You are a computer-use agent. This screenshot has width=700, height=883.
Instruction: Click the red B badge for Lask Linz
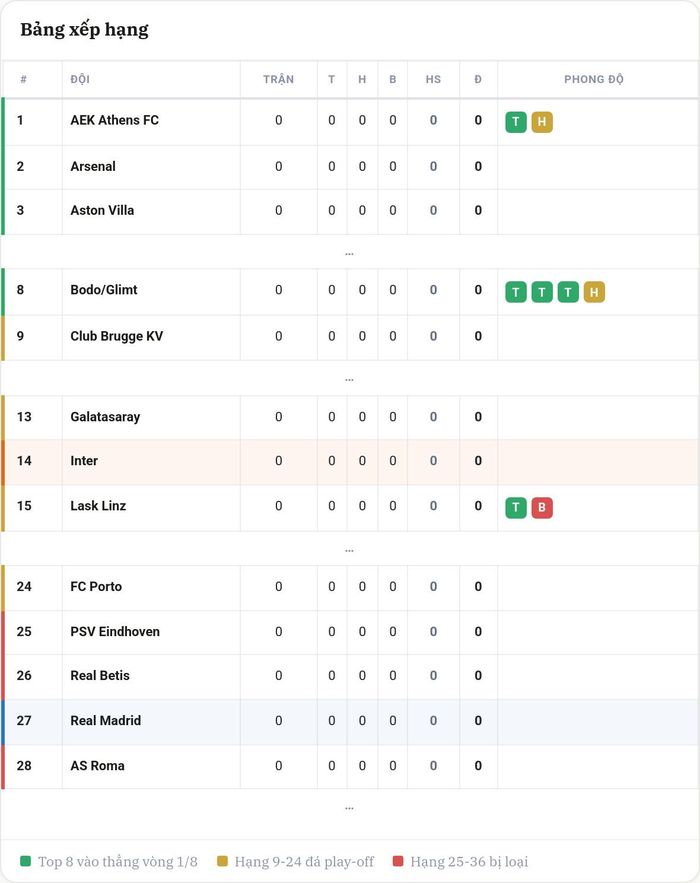pos(542,507)
